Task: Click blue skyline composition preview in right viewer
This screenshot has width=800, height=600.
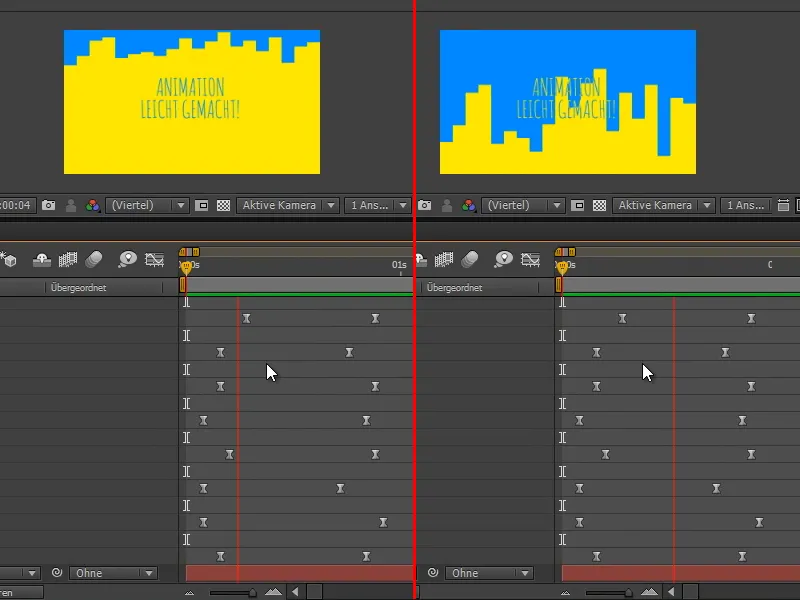Action: [x=568, y=102]
